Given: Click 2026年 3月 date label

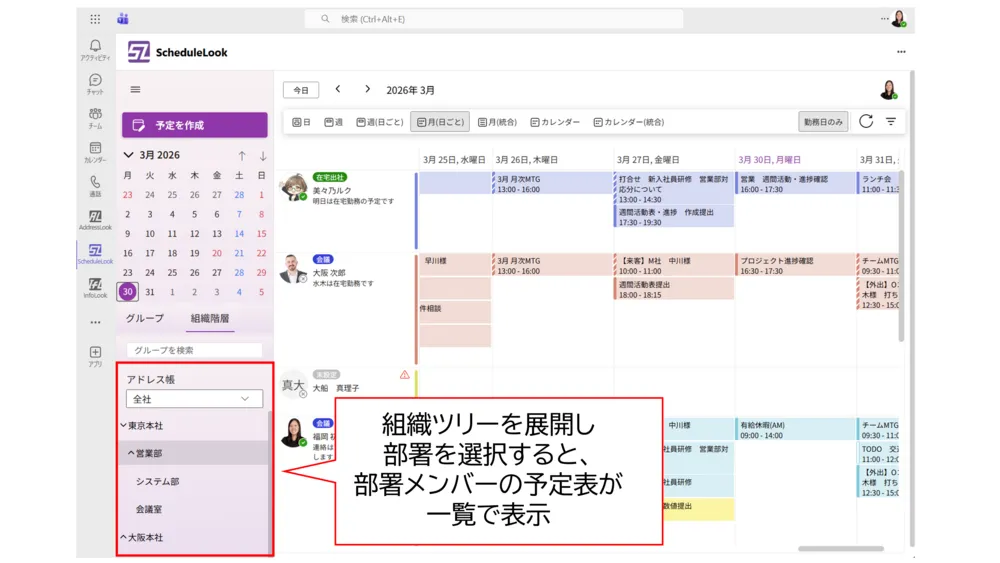Looking at the screenshot, I should pyautogui.click(x=410, y=90).
